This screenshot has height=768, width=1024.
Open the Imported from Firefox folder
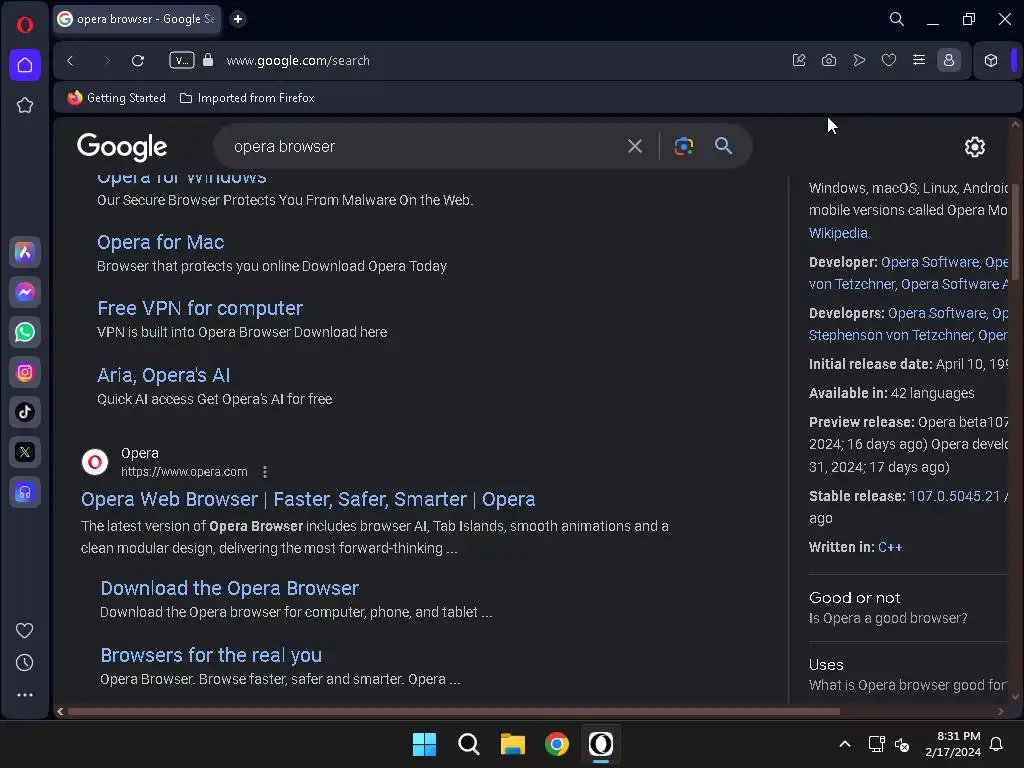coord(248,98)
